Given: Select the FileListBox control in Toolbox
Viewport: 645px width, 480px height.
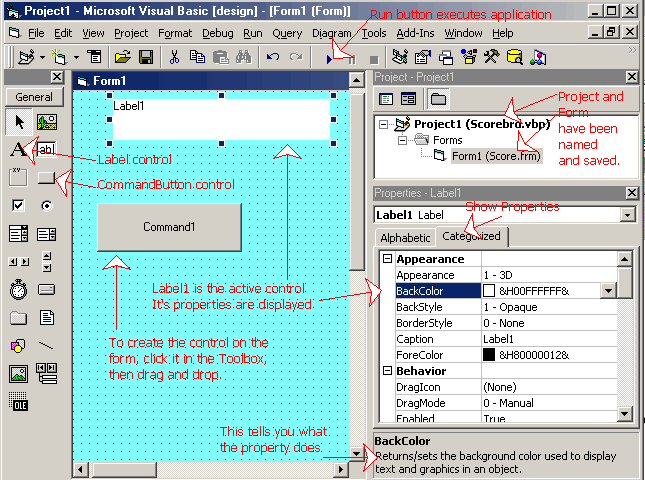Looking at the screenshot, I should [47, 318].
